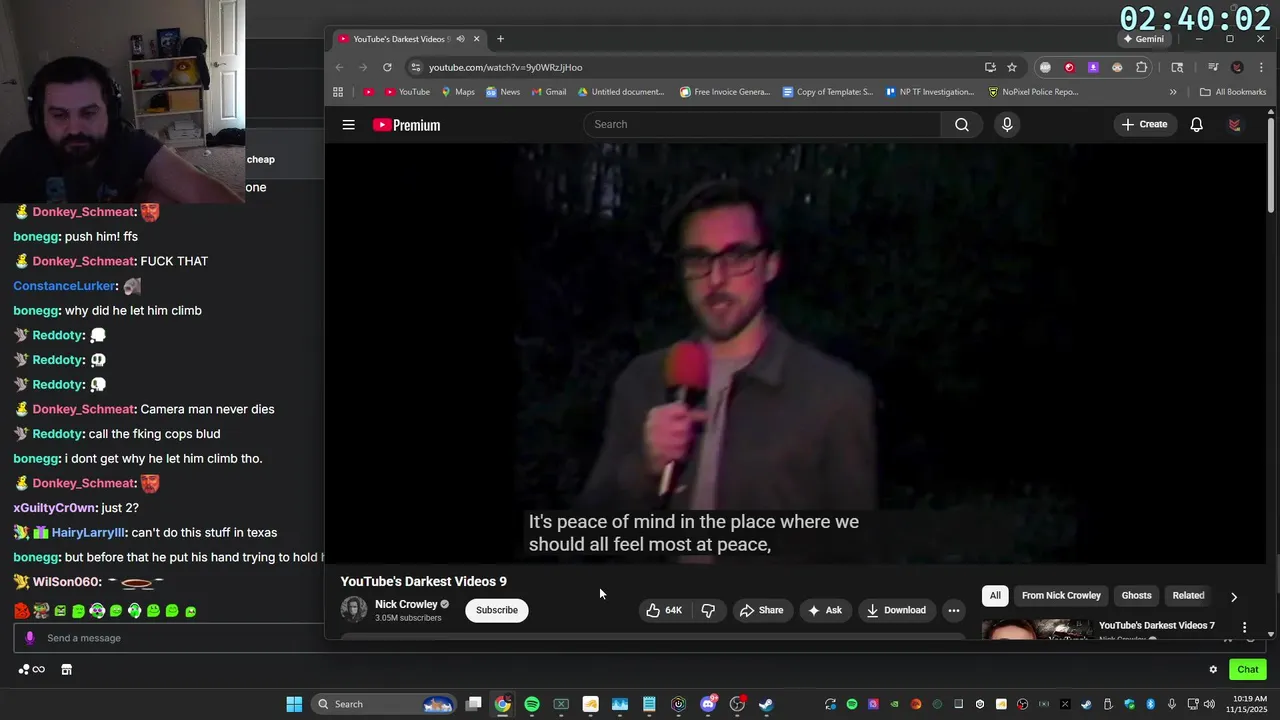Open Gemini in Chrome
1280x720 pixels.
1144,39
